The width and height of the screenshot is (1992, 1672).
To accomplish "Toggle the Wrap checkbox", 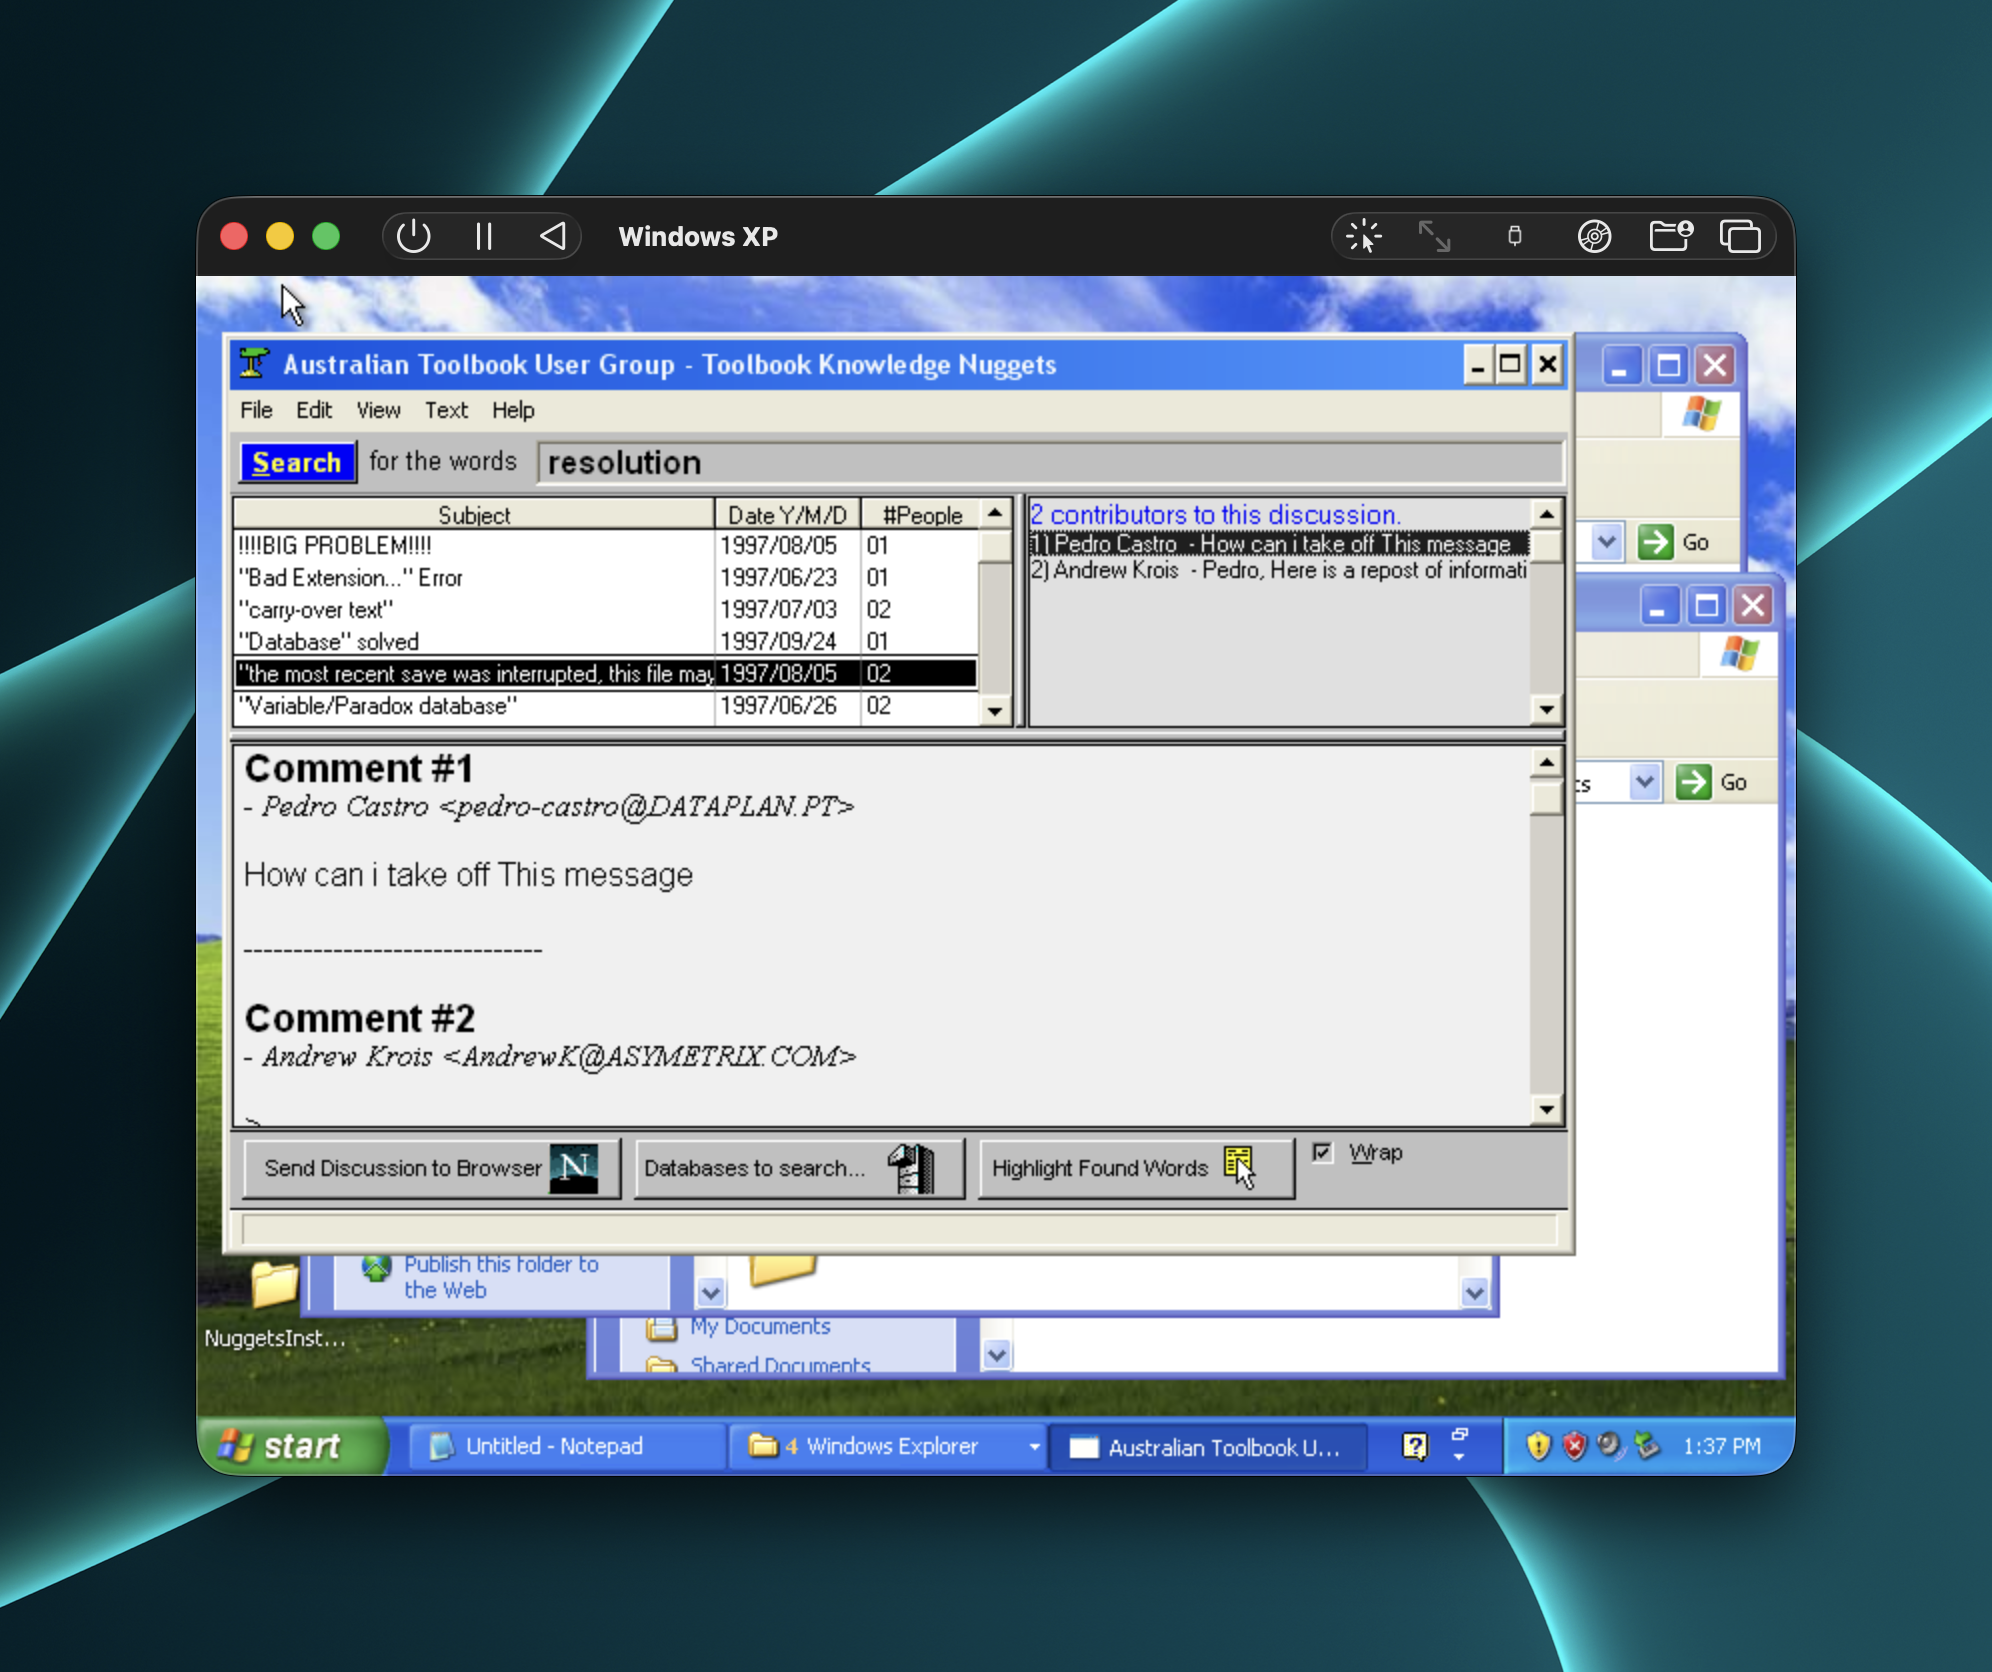I will pyautogui.click(x=1322, y=1152).
